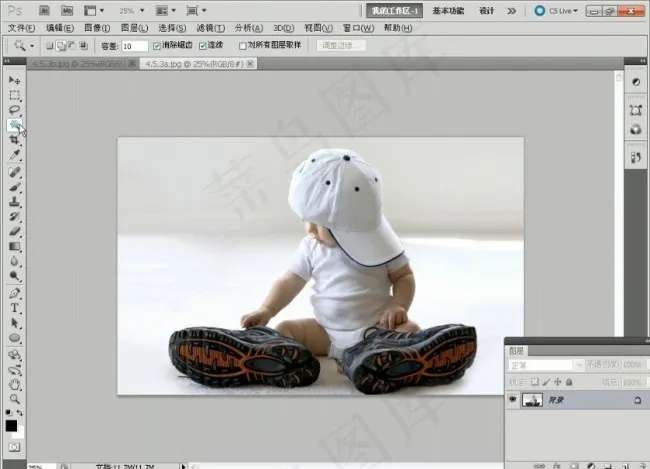Select the Gradient tool
The height and width of the screenshot is (469, 650).
[x=14, y=245]
